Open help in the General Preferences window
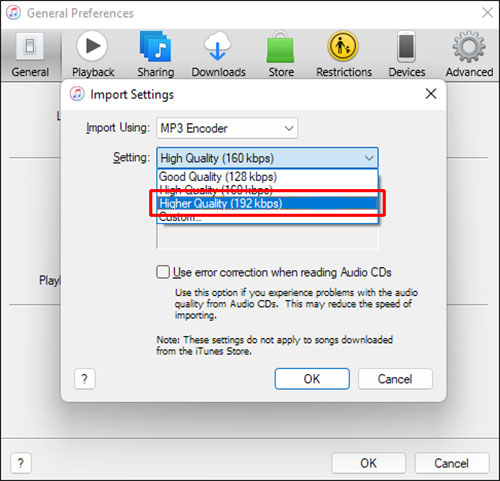500x481 pixels. tap(21, 463)
